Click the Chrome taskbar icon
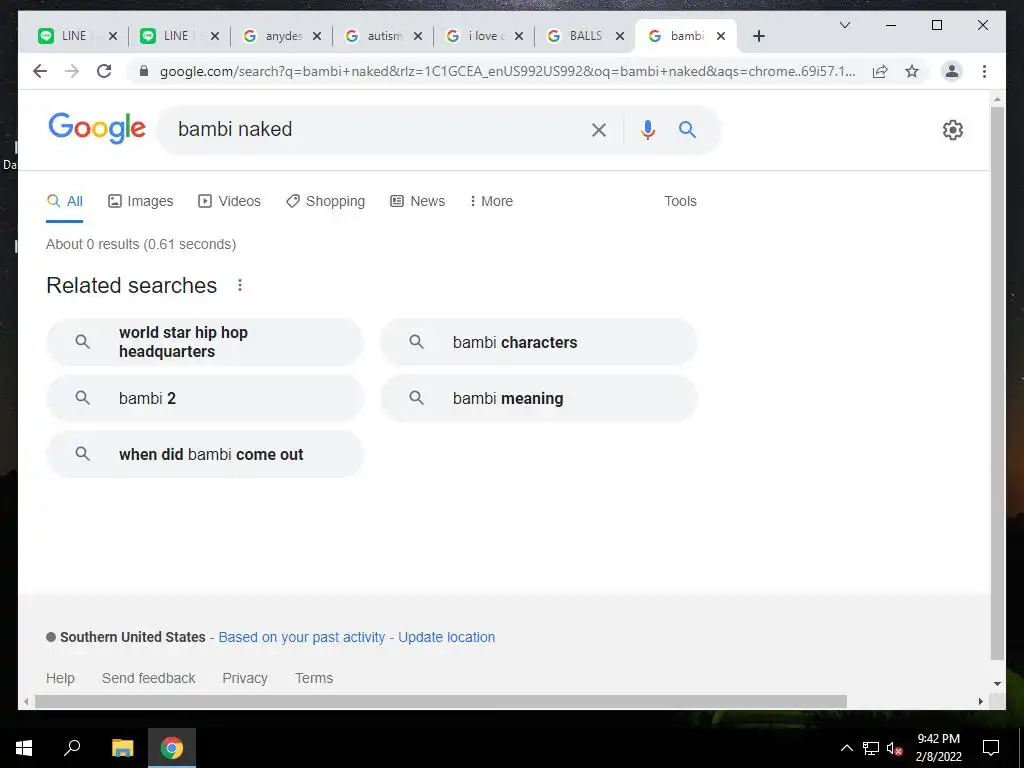This screenshot has width=1024, height=768. click(x=172, y=748)
